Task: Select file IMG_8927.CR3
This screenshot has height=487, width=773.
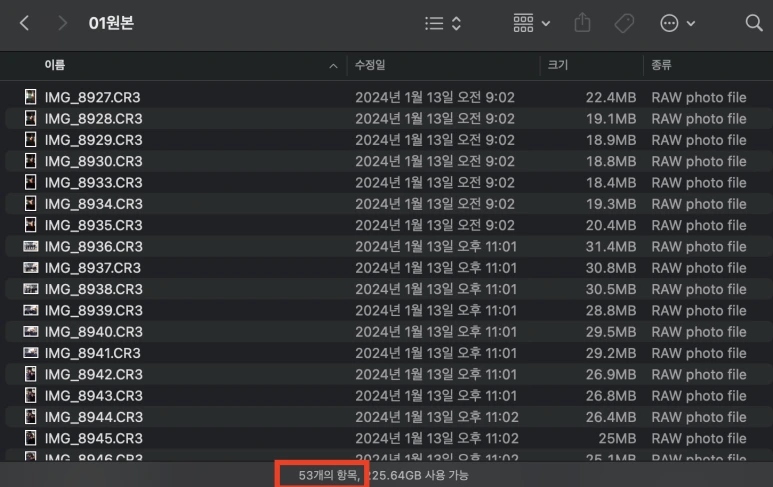Action: point(93,97)
